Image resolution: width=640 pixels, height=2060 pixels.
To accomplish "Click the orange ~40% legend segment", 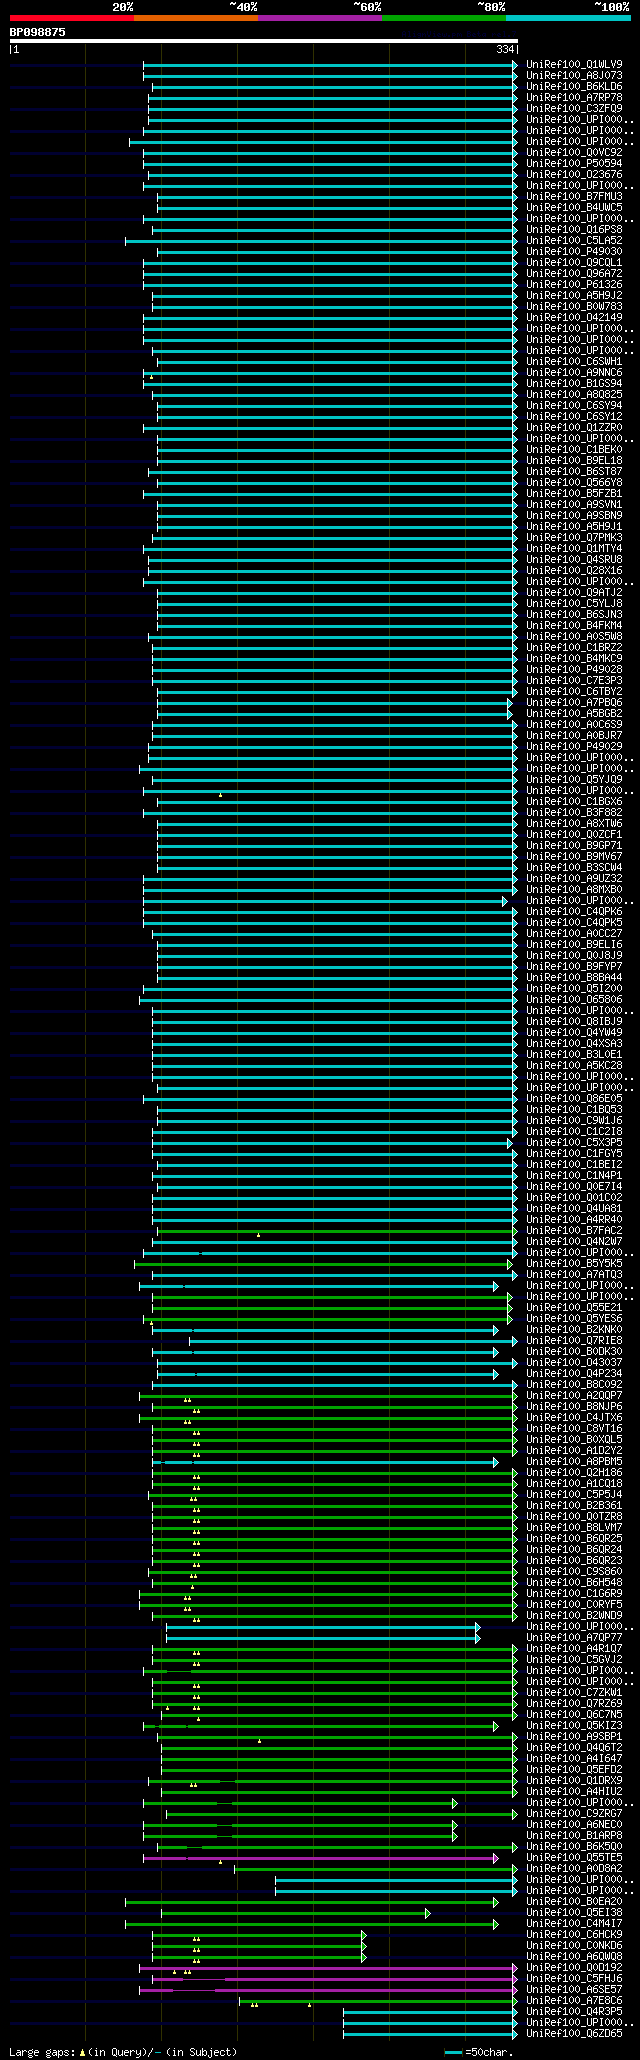I will 195,18.
